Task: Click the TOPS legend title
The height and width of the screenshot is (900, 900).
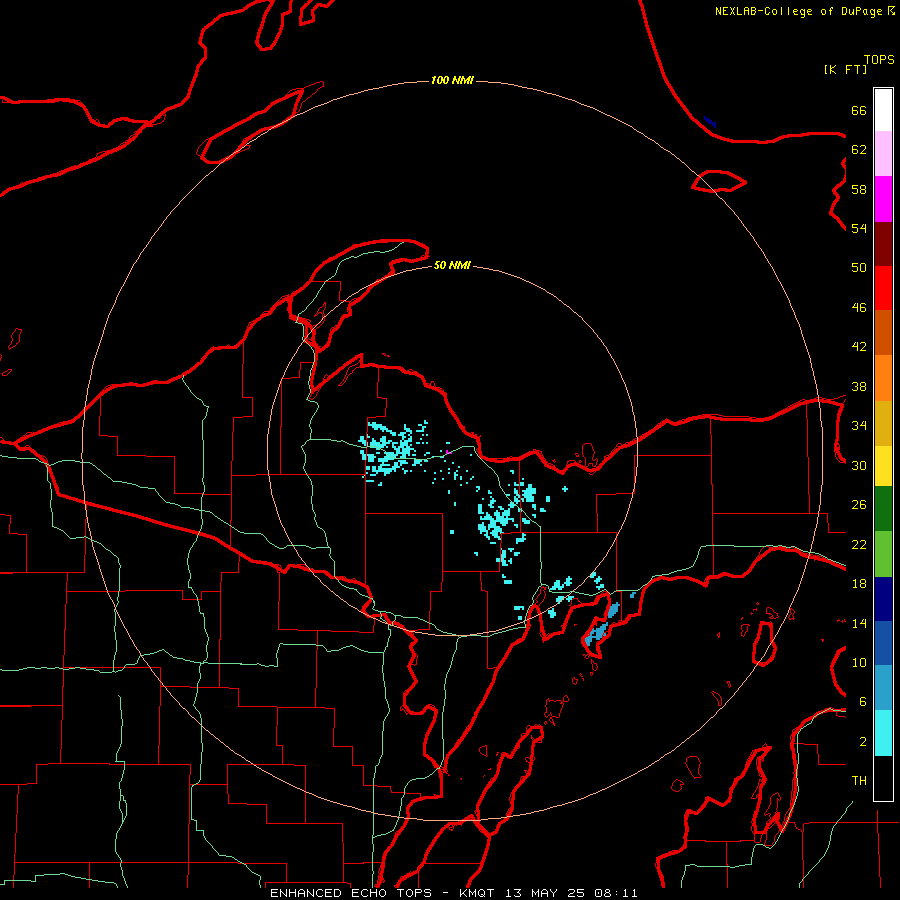Action: [879, 60]
